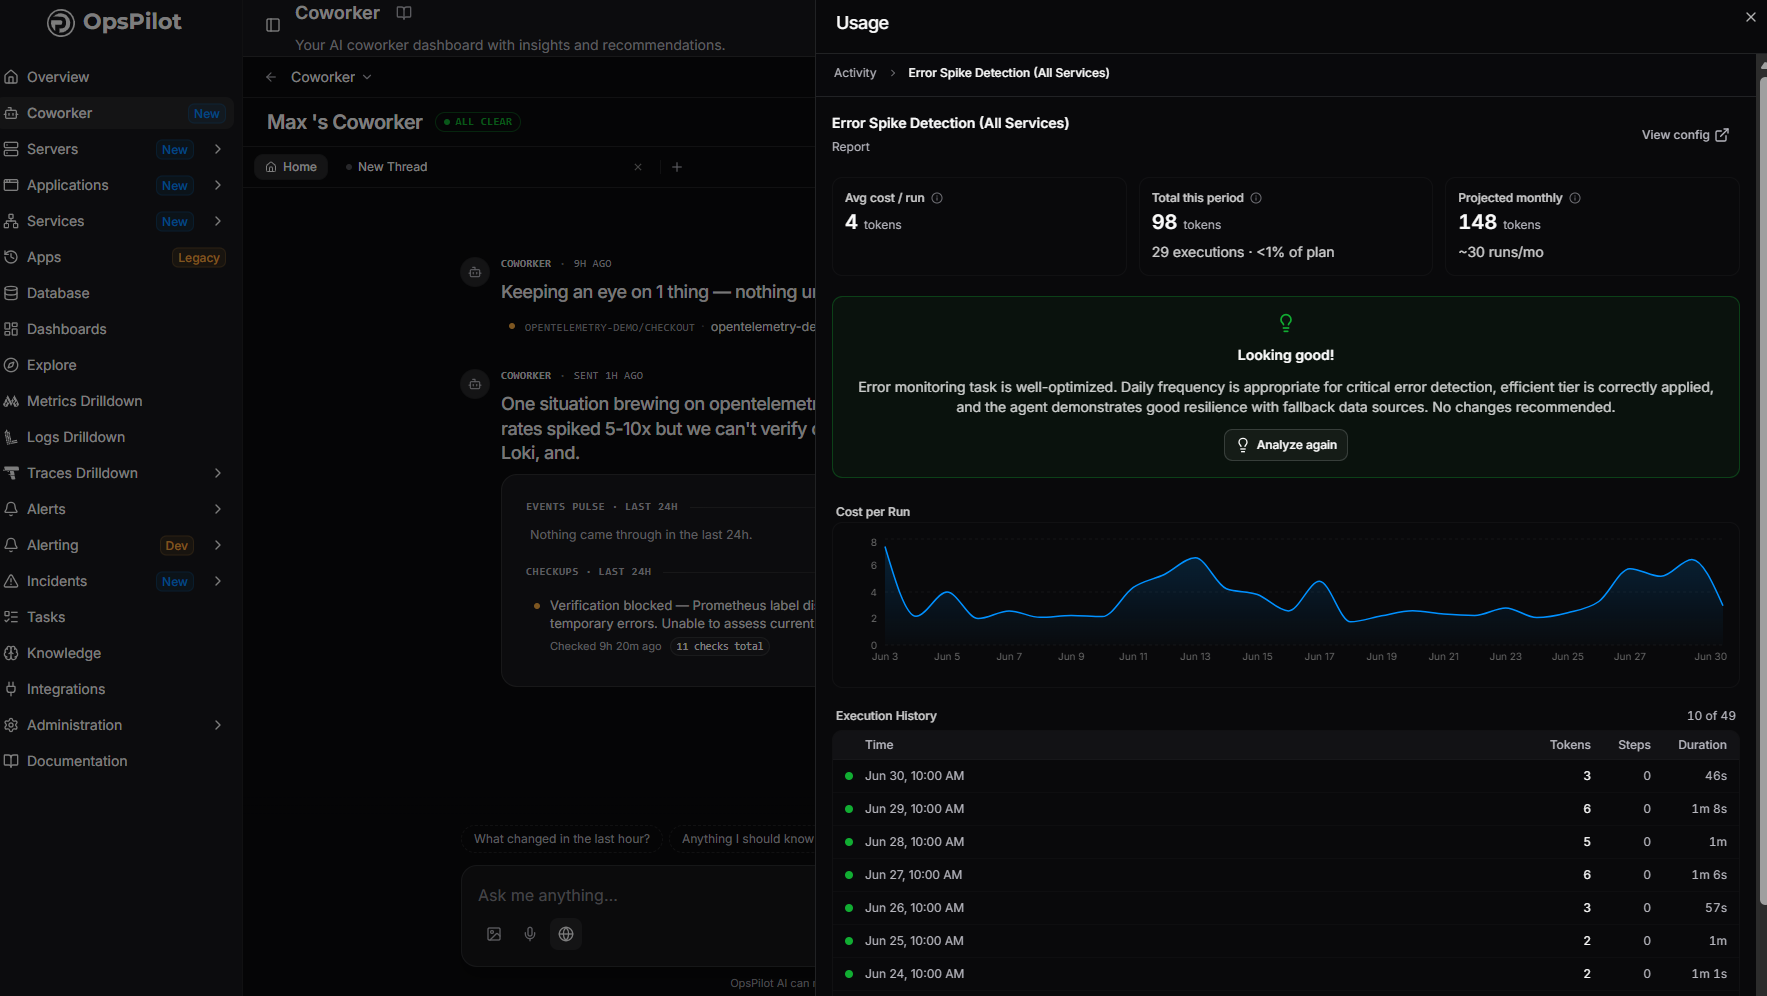
Task: Click the OpsPilot logo icon
Action: (61, 22)
